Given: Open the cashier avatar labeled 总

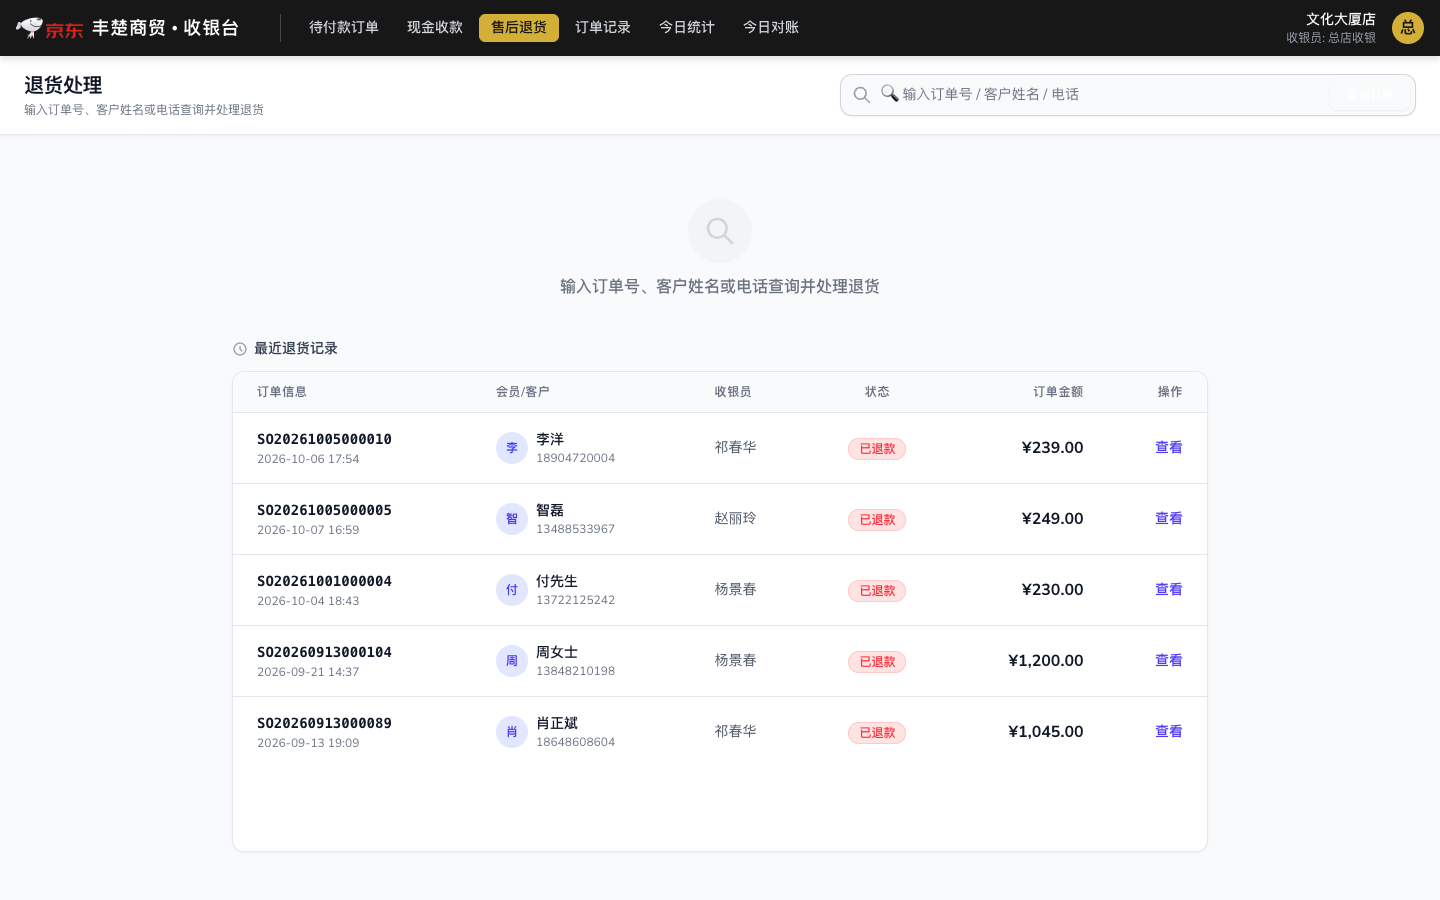Looking at the screenshot, I should [x=1408, y=28].
